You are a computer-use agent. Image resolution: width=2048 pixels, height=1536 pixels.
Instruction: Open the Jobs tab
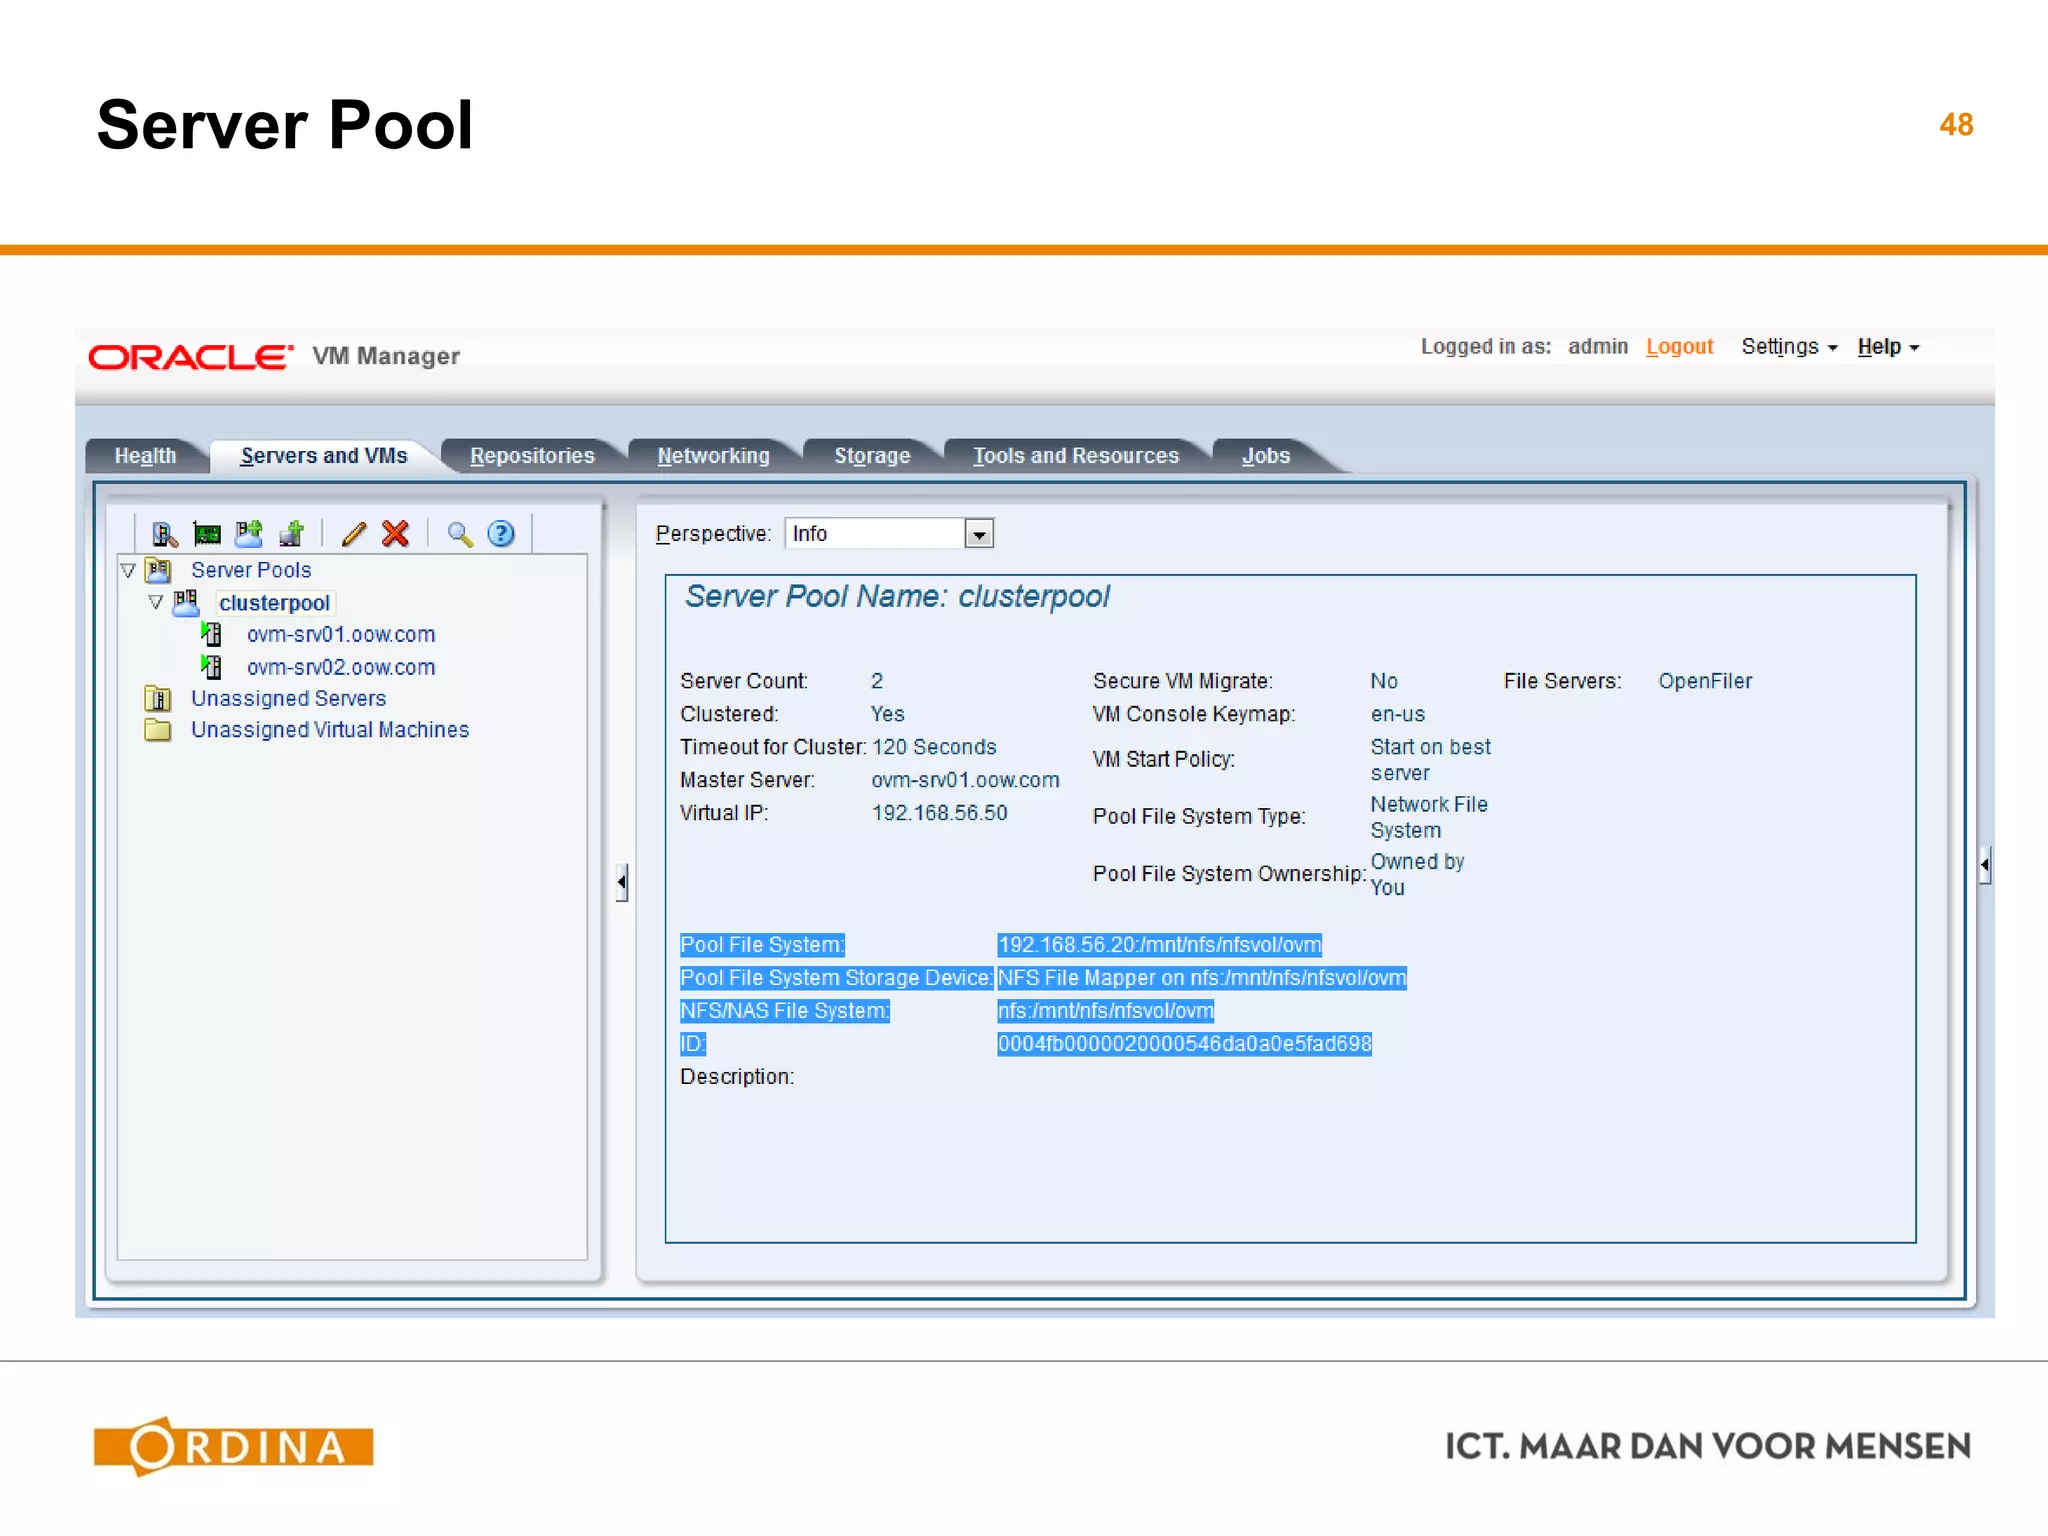[1266, 456]
